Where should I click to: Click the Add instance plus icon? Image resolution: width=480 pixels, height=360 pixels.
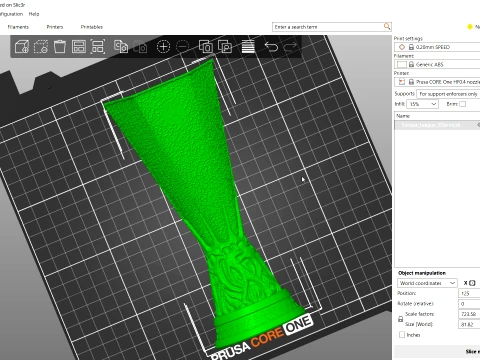pos(163,47)
